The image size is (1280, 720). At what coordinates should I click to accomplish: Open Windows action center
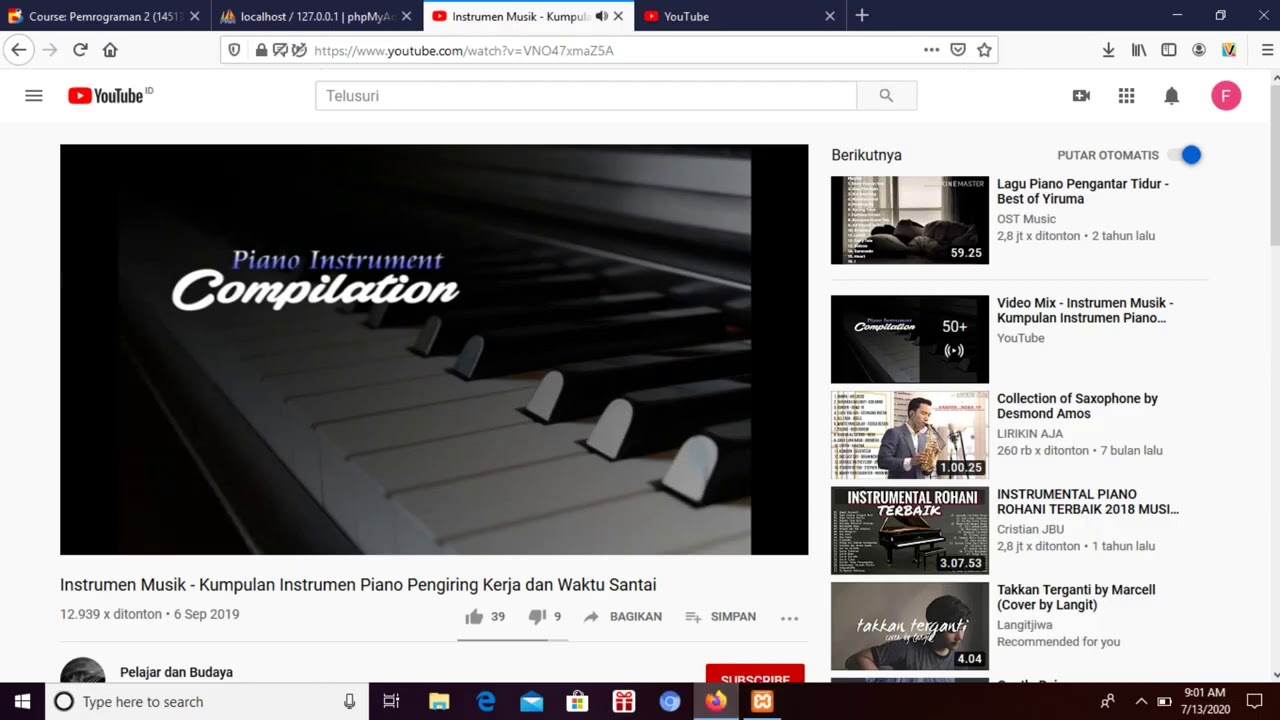(1254, 701)
